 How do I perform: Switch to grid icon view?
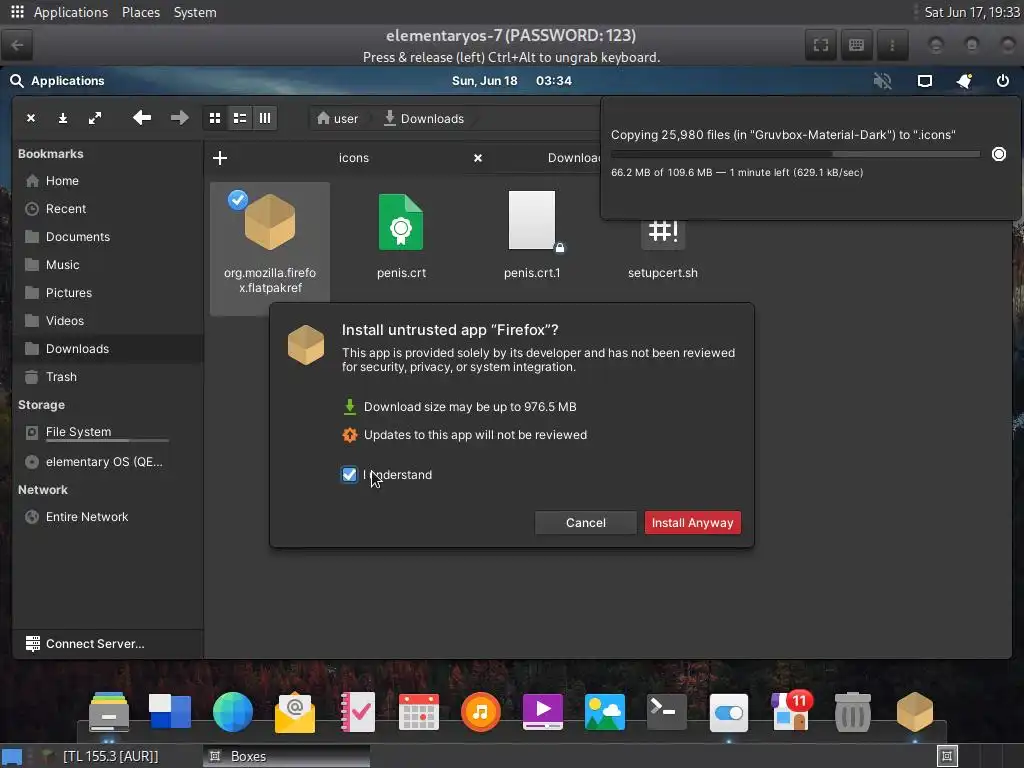(215, 118)
